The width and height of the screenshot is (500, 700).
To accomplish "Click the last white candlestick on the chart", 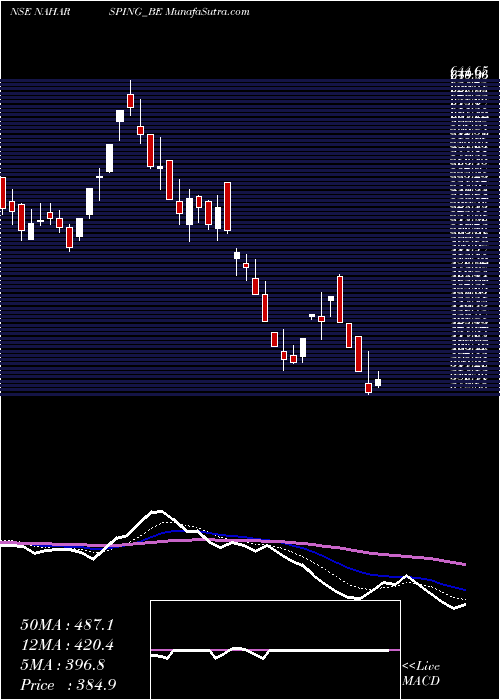I will coord(378,382).
